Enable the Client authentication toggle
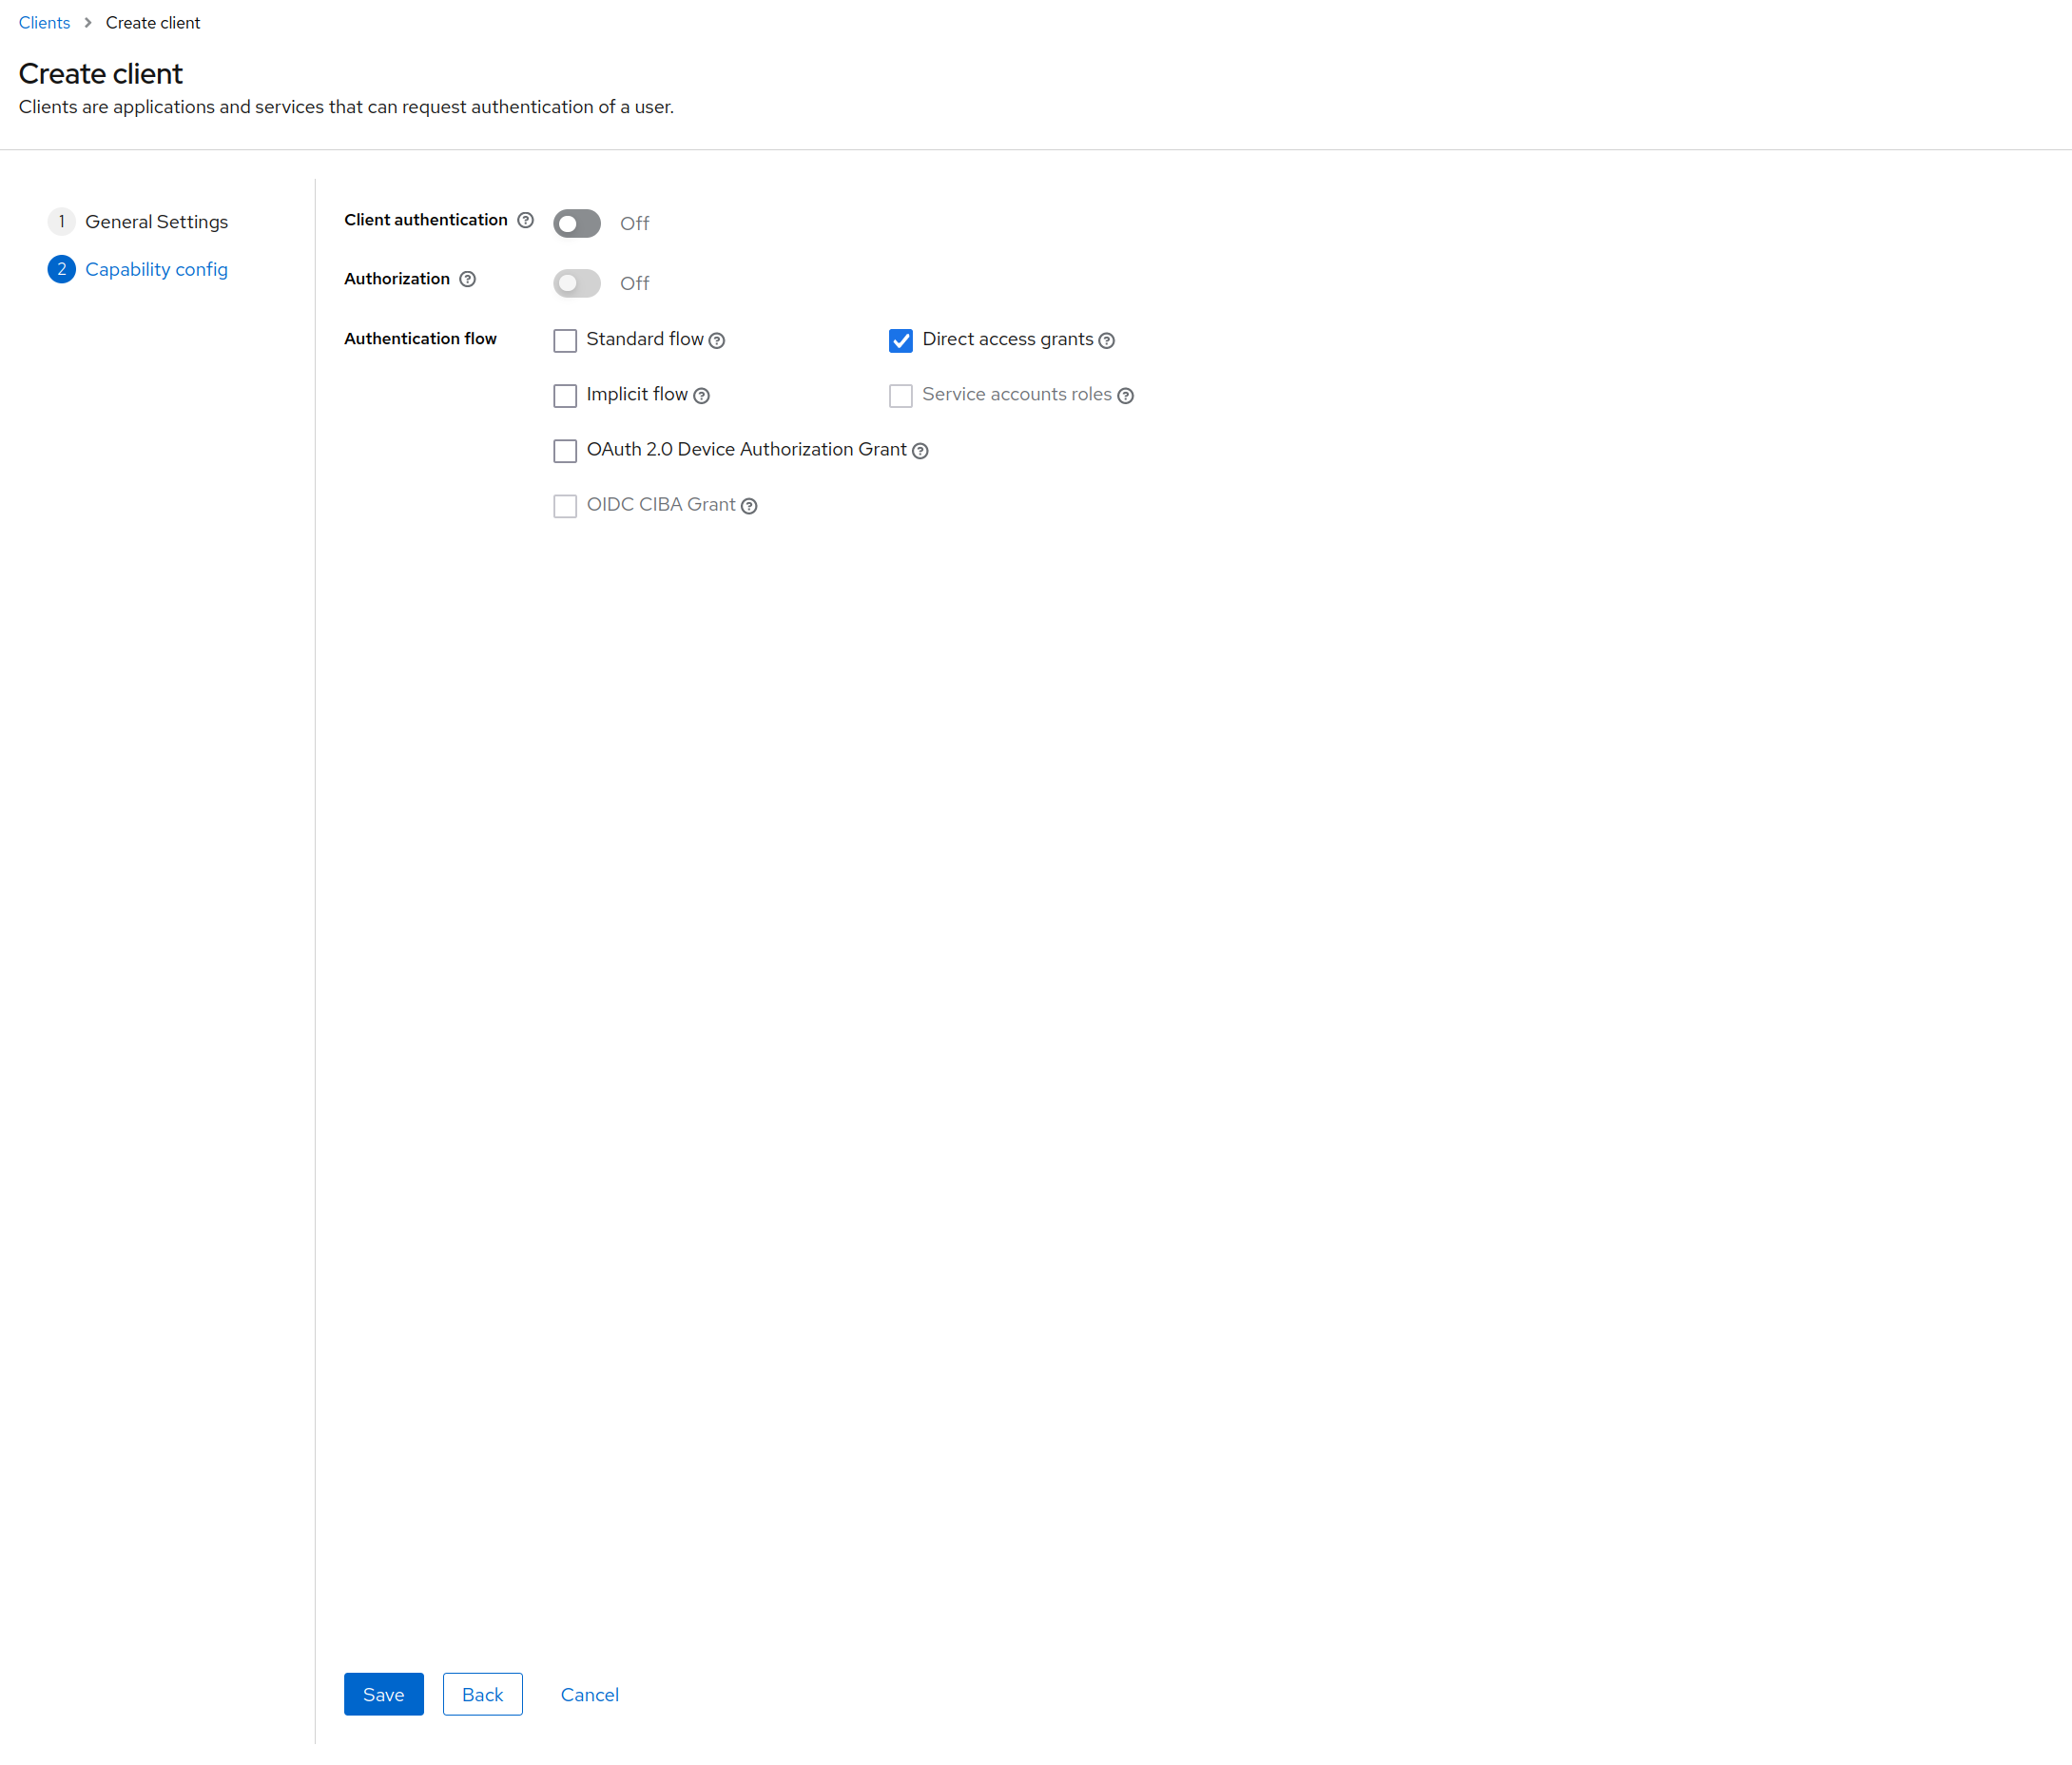Viewport: 2072px width, 1765px height. (x=577, y=223)
